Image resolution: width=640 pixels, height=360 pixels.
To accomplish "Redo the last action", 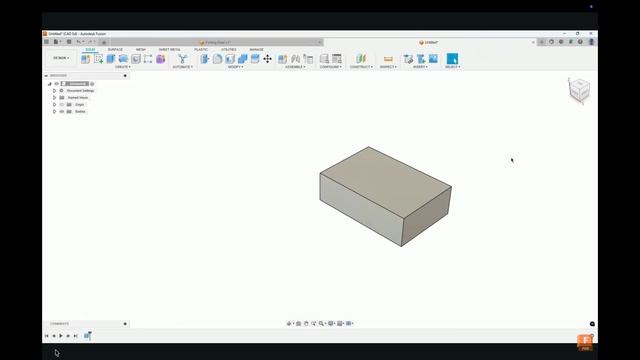I will pyautogui.click(x=91, y=42).
